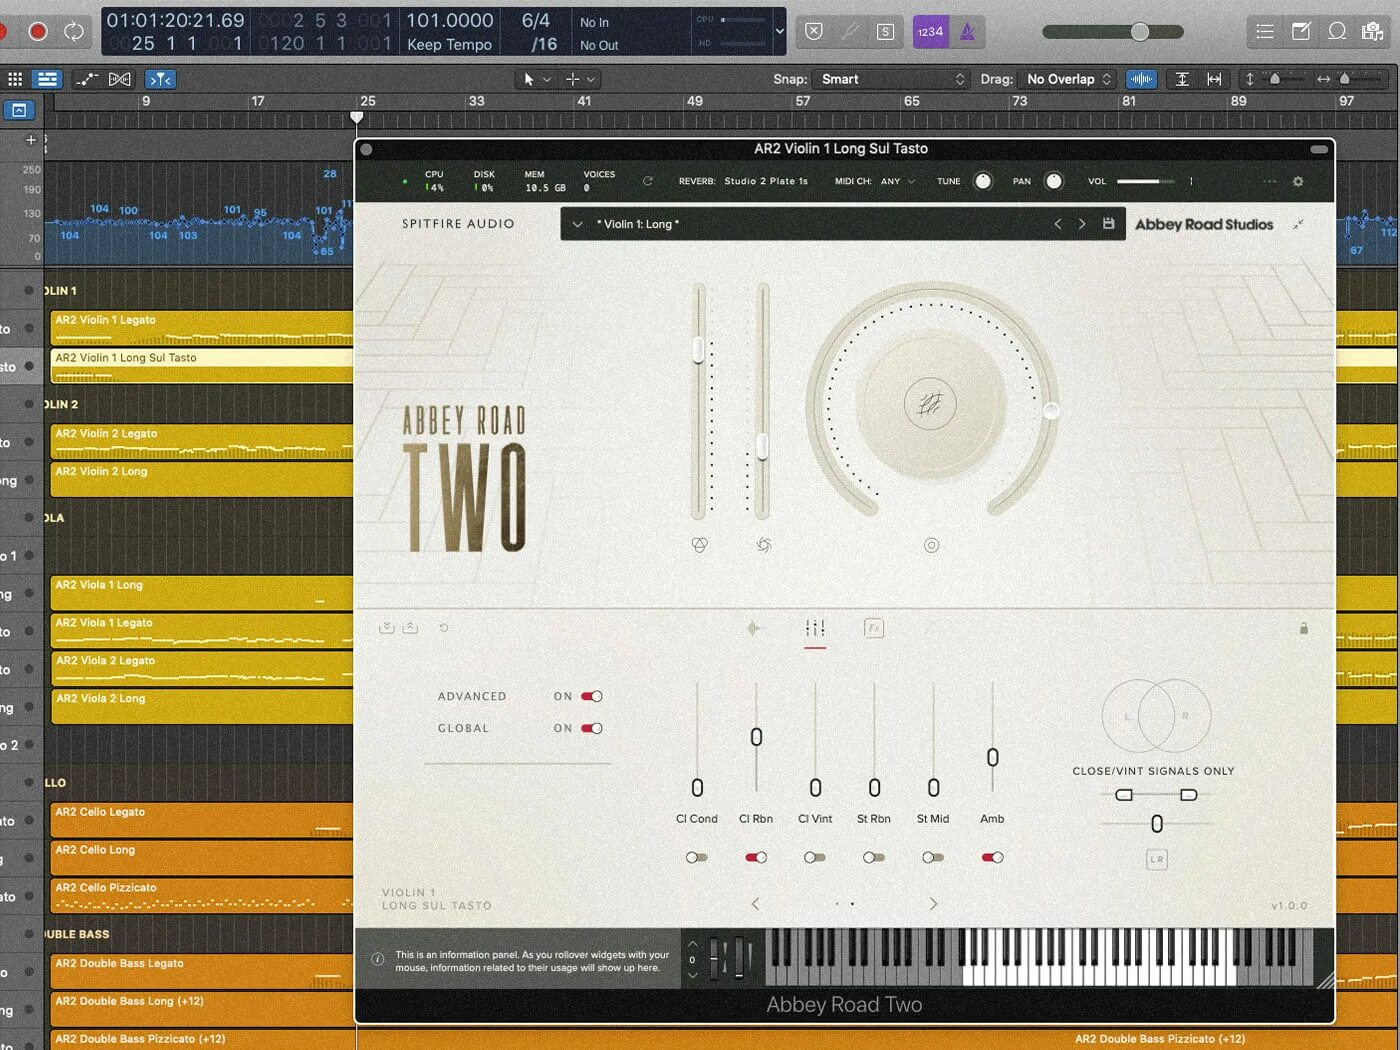The height and width of the screenshot is (1050, 1400).
Task: Click the lock icon in mixer panel
Action: click(x=1304, y=628)
